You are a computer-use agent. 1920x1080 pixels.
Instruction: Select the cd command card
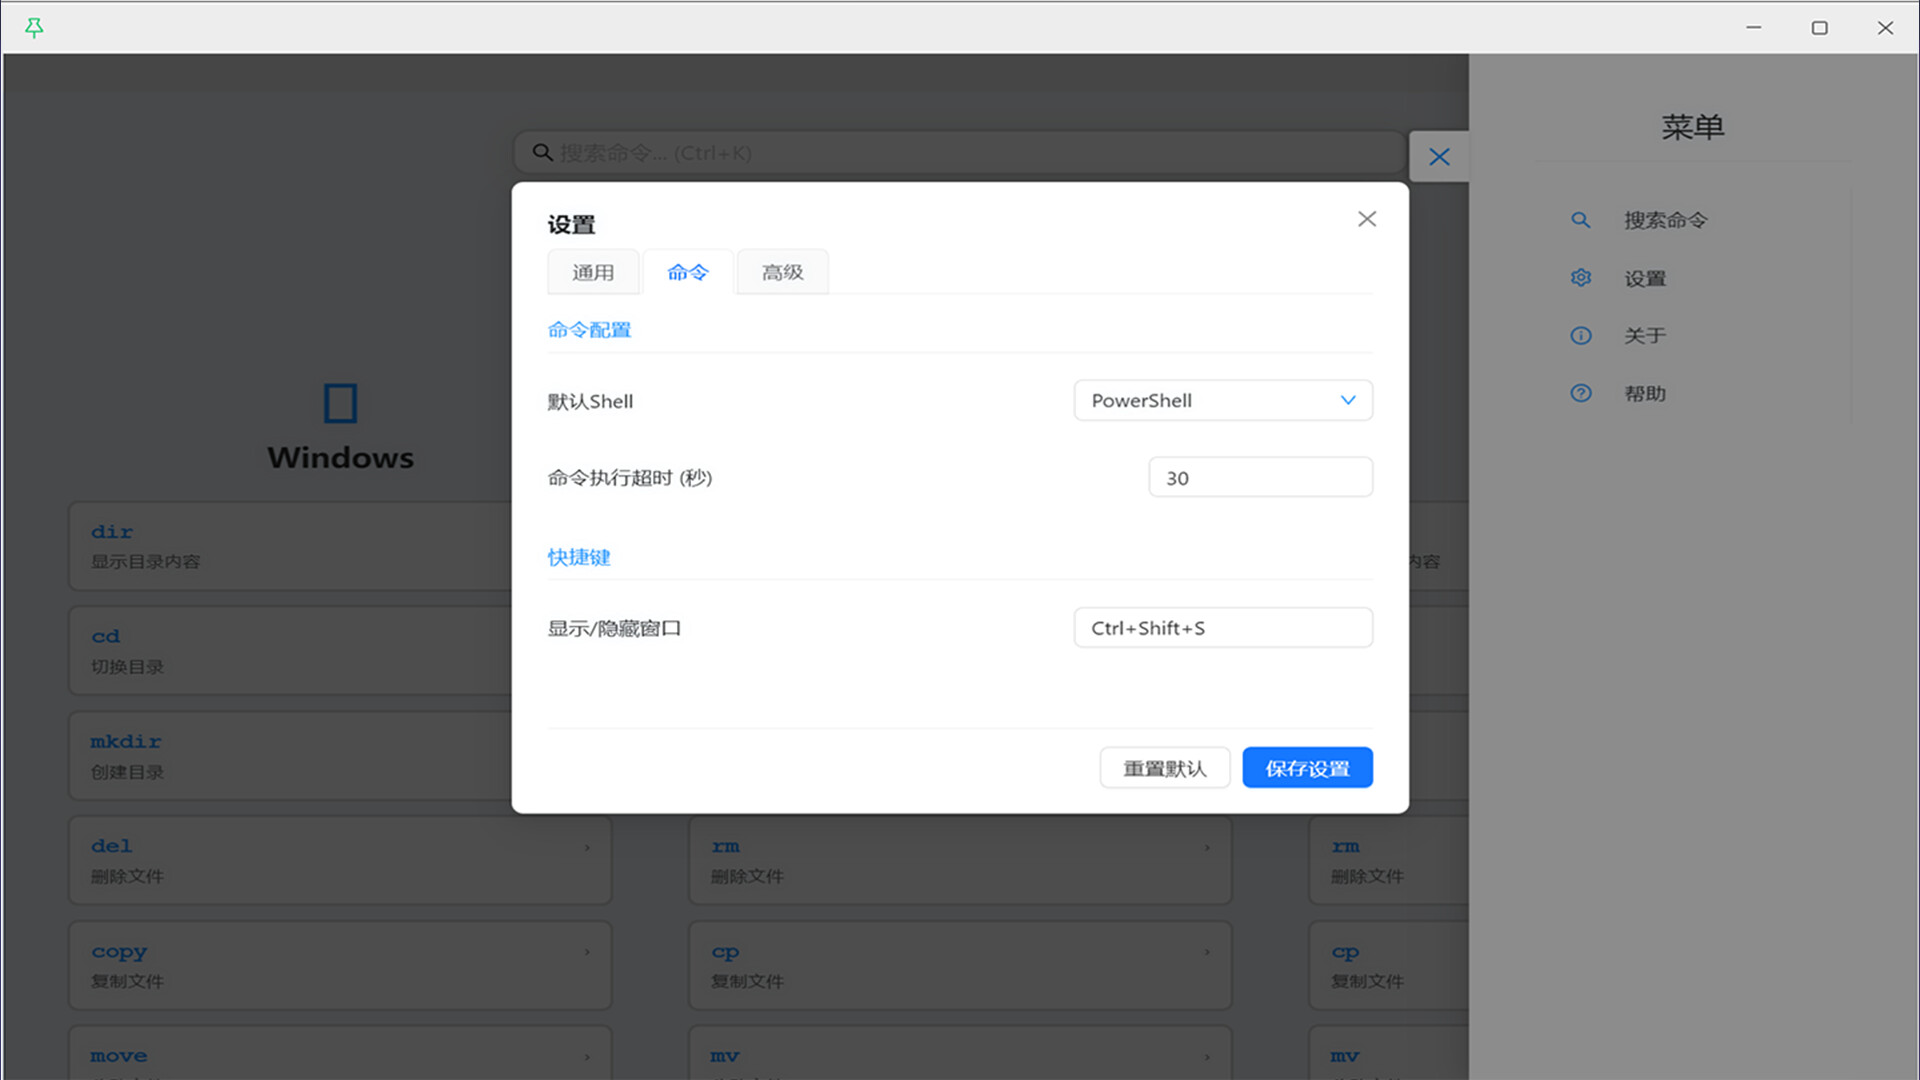click(x=340, y=650)
